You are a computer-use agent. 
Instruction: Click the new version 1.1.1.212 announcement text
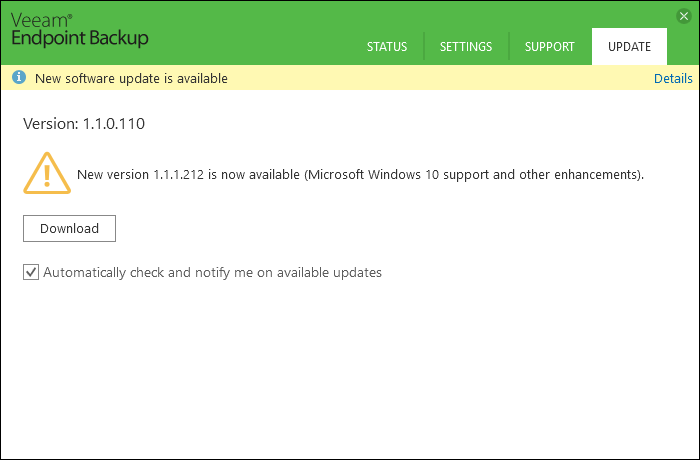click(360, 175)
